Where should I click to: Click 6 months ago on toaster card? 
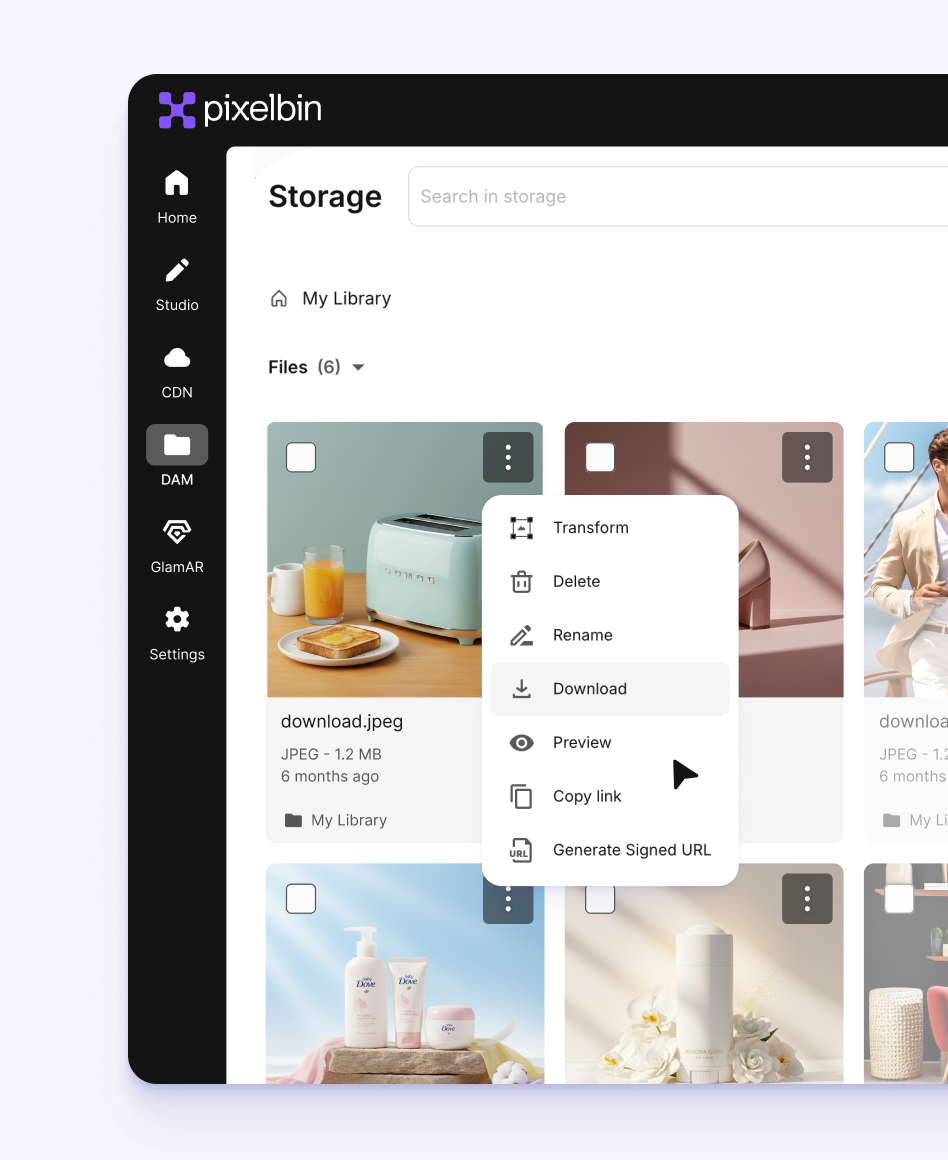click(329, 776)
